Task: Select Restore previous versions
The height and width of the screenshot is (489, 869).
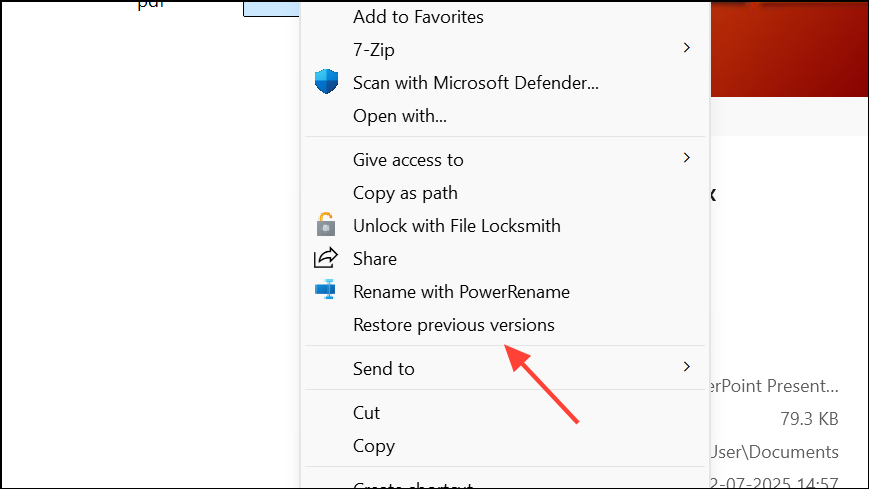Action: tap(453, 325)
